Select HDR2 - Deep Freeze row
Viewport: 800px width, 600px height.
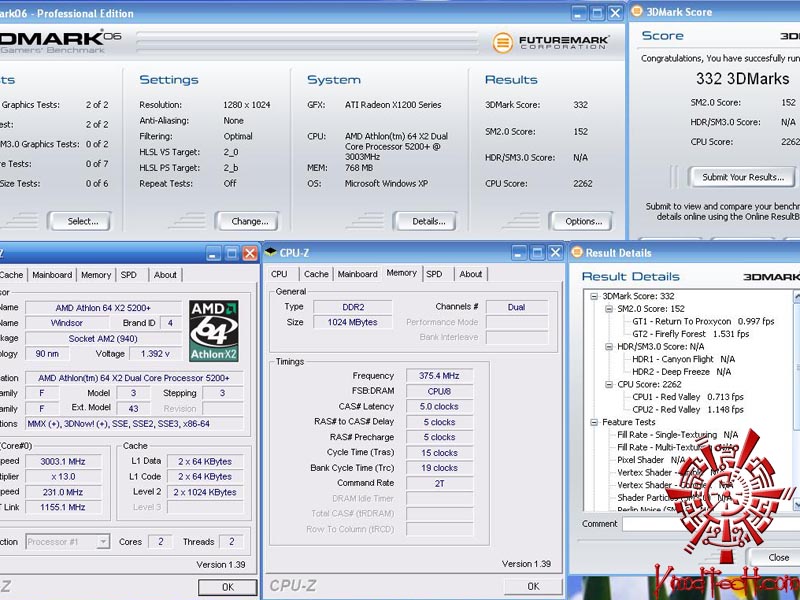pyautogui.click(x=681, y=372)
